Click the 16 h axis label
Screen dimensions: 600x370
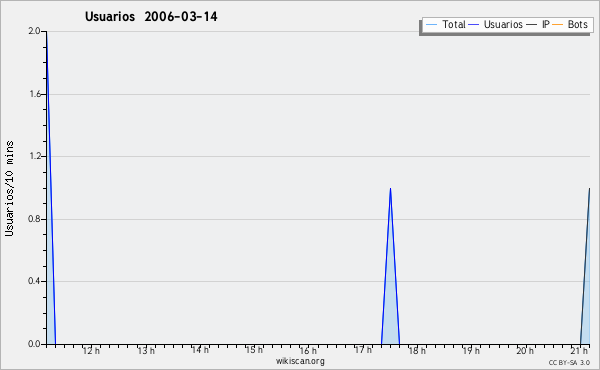tap(308, 350)
